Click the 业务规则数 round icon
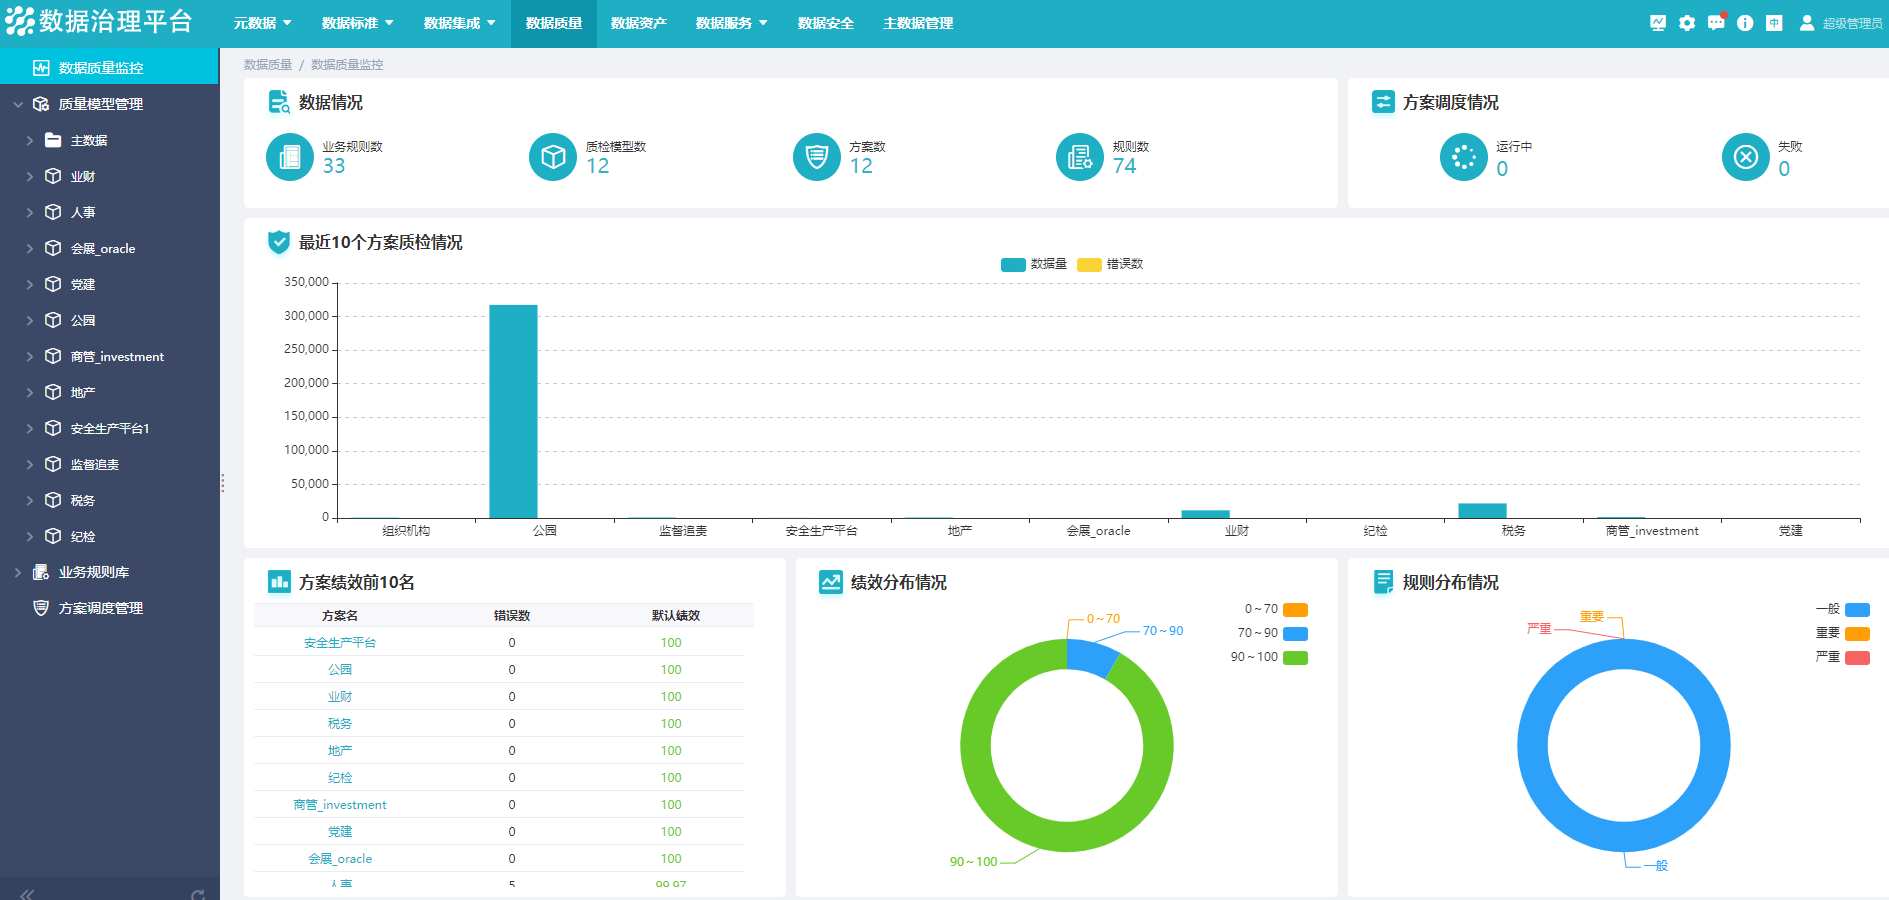The height and width of the screenshot is (900, 1889). click(x=290, y=157)
